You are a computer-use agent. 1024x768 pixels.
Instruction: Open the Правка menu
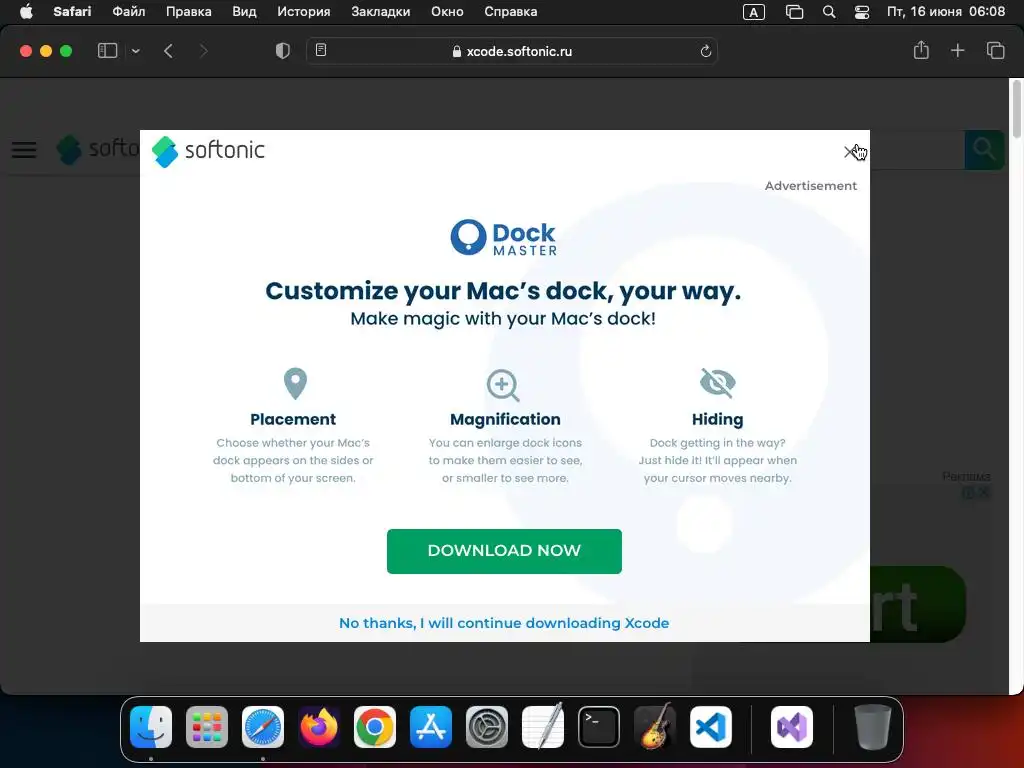tap(189, 12)
